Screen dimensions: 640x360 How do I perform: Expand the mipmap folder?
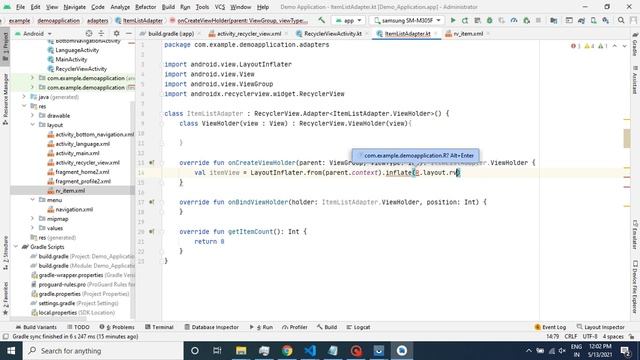tap(32, 219)
